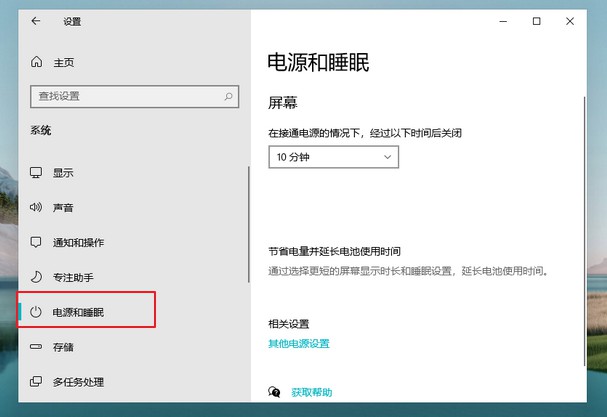Open 专注助手 settings page
607x417 pixels.
[x=73, y=278]
